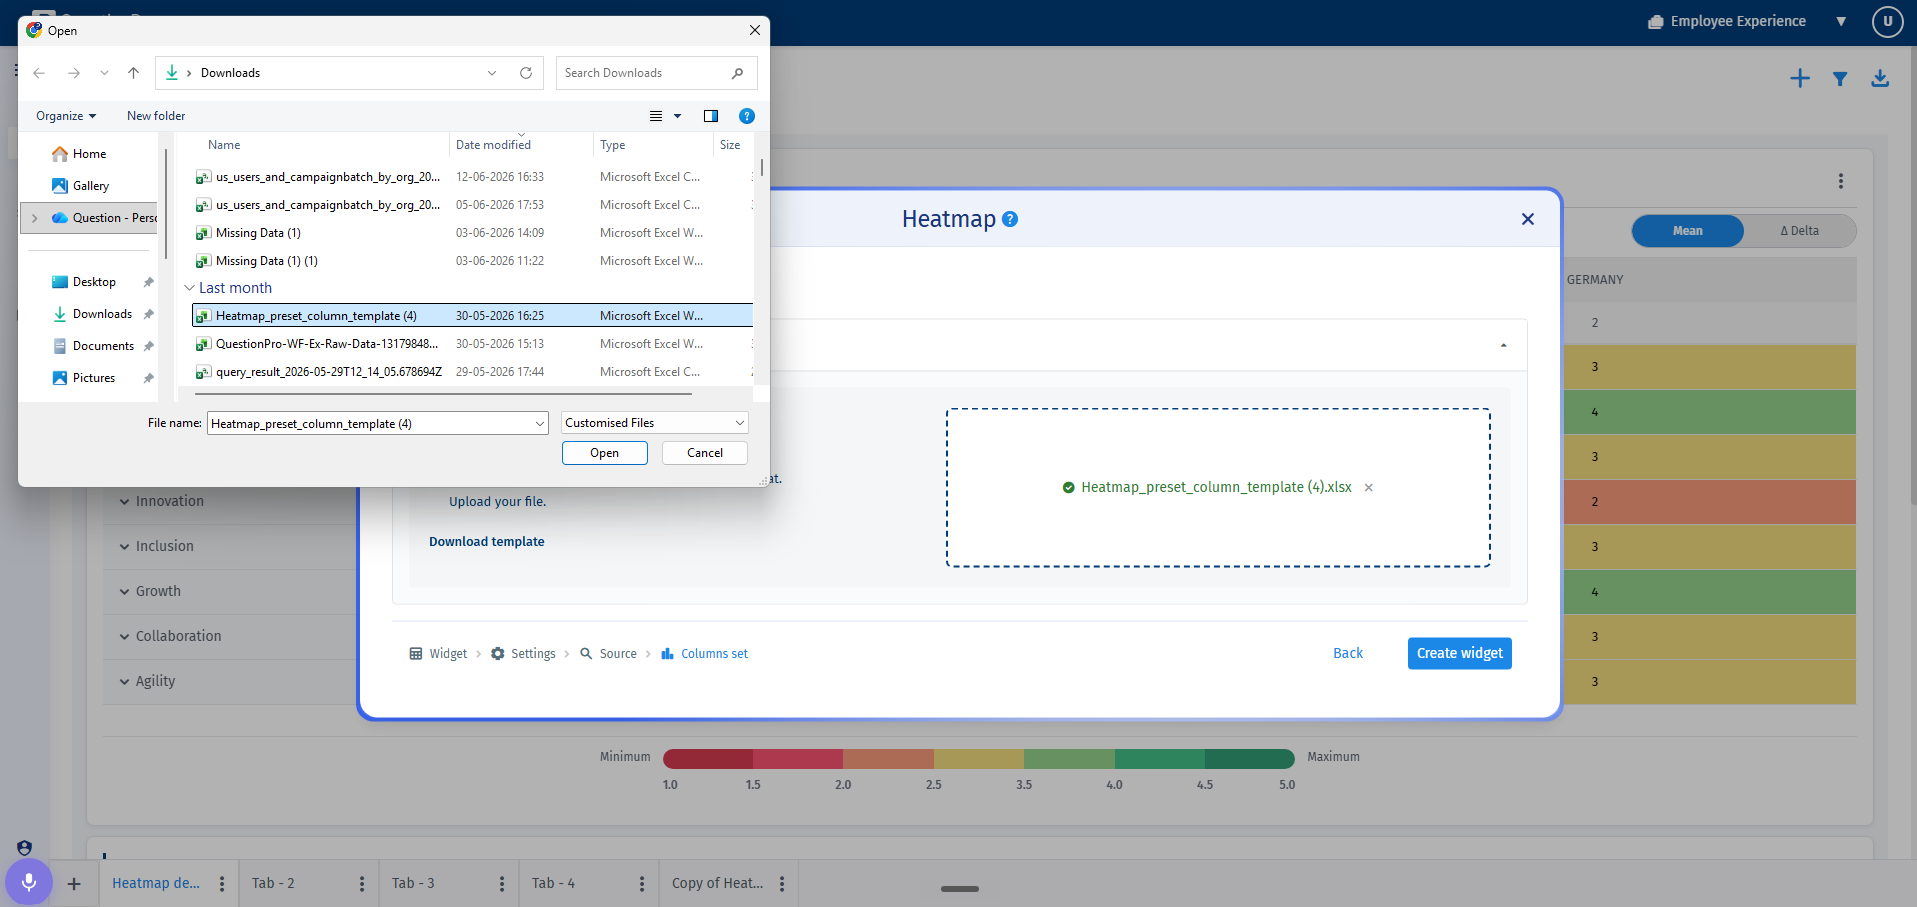Click the Up one level arrow
The image size is (1917, 907).
(133, 73)
